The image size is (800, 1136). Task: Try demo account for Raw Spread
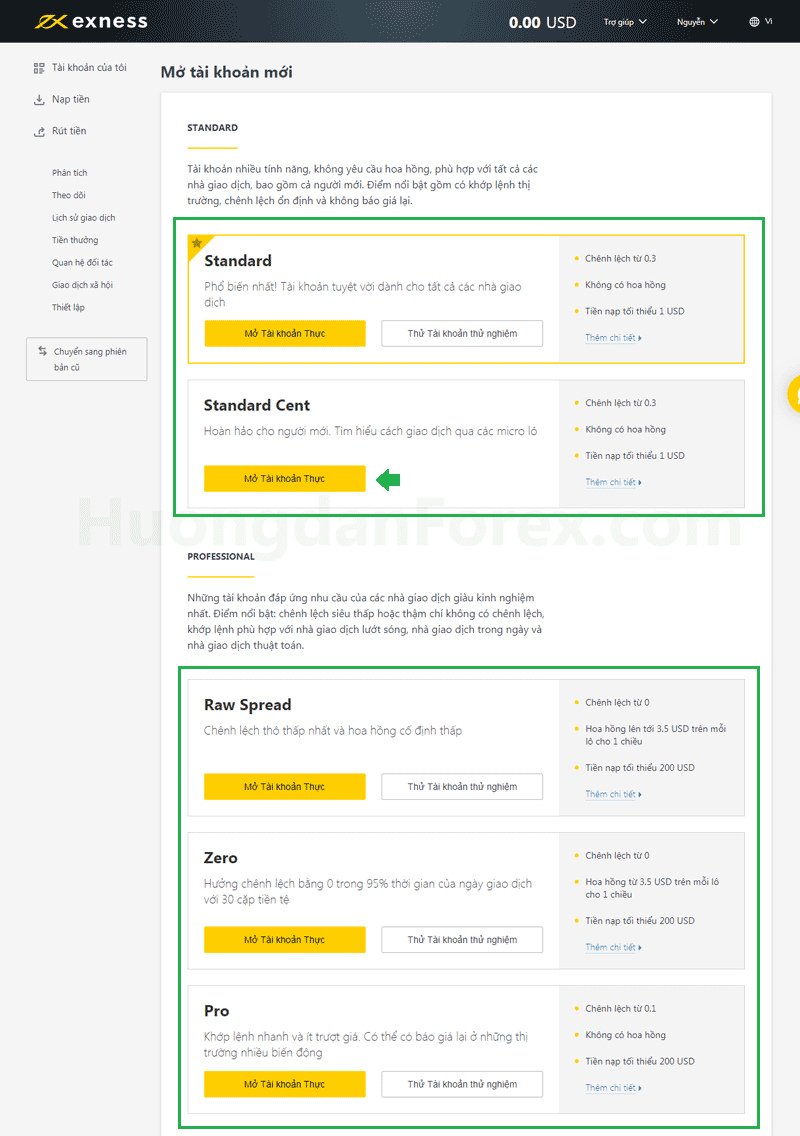tap(462, 787)
